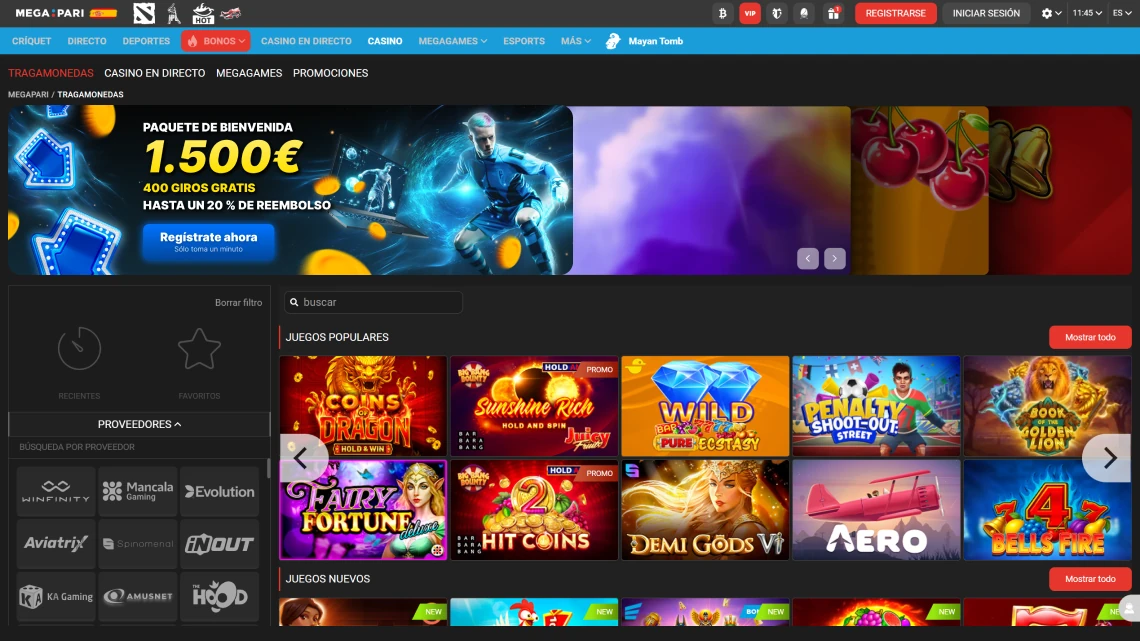Collapse the PROVEEDORES section
This screenshot has height=641, width=1140.
click(x=139, y=424)
